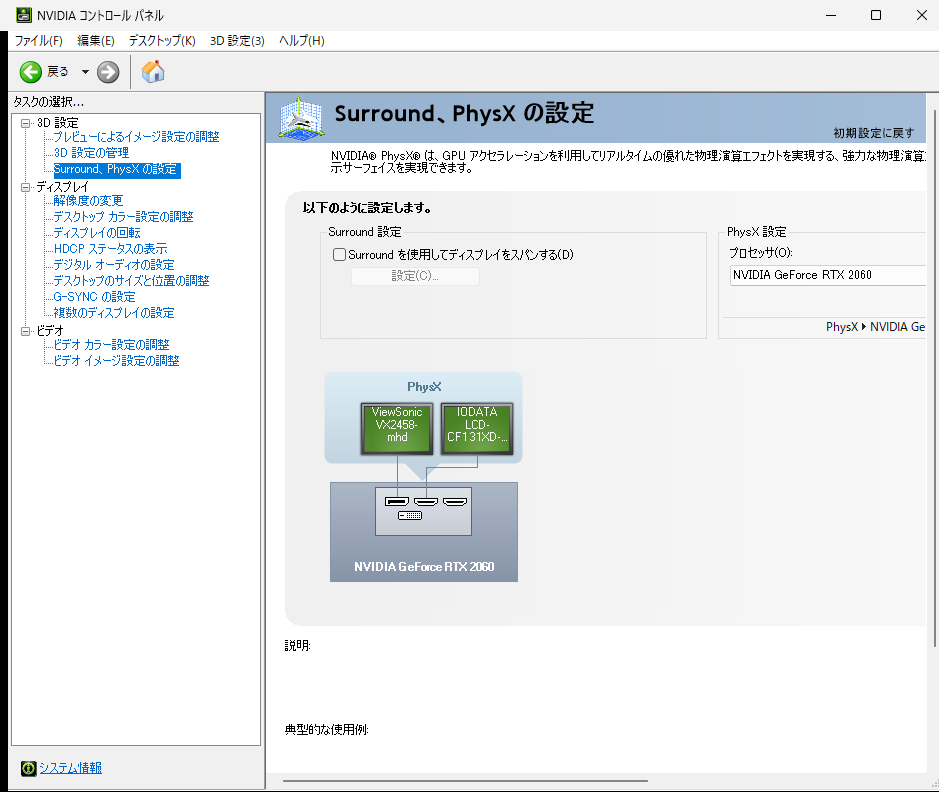939x792 pixels.
Task: Open the システム情報 link
Action: click(71, 768)
